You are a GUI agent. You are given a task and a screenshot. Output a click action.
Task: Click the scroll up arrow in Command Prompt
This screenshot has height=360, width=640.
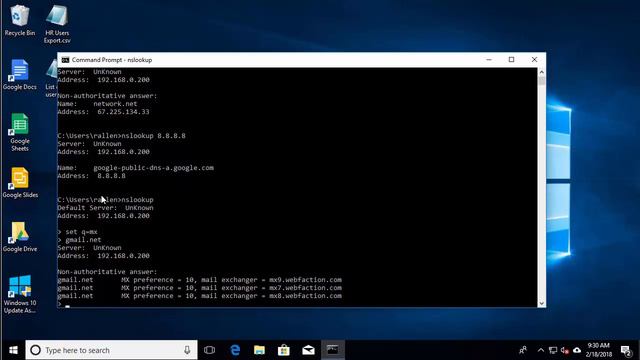tap(542, 72)
